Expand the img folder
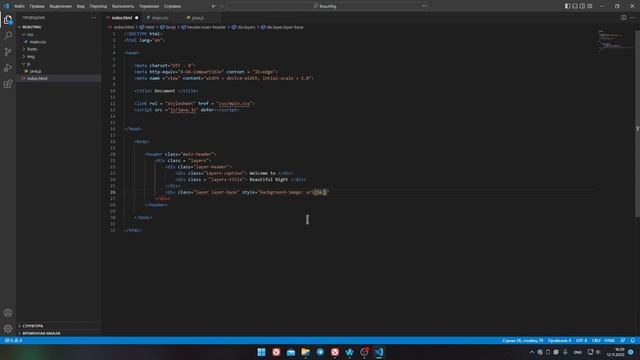This screenshot has width=640, height=360. click(x=30, y=56)
